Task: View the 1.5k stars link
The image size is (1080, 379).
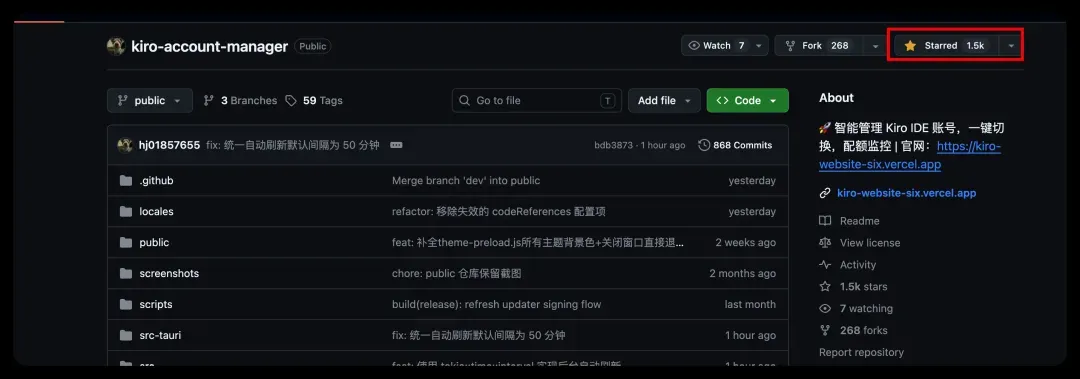Action: [x=864, y=287]
